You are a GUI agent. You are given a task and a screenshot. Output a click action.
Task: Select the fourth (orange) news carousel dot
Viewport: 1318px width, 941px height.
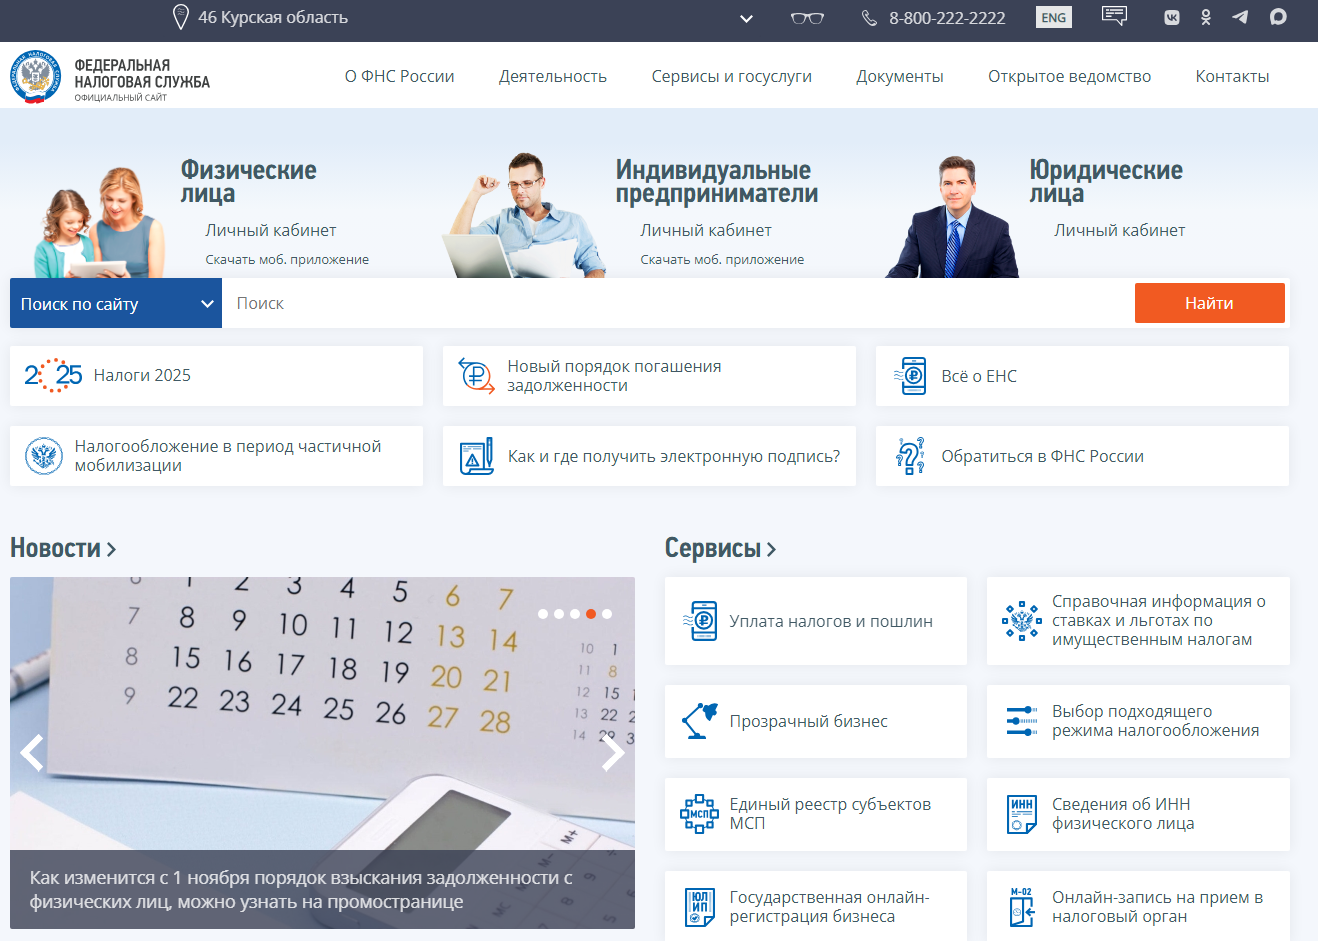coord(591,614)
